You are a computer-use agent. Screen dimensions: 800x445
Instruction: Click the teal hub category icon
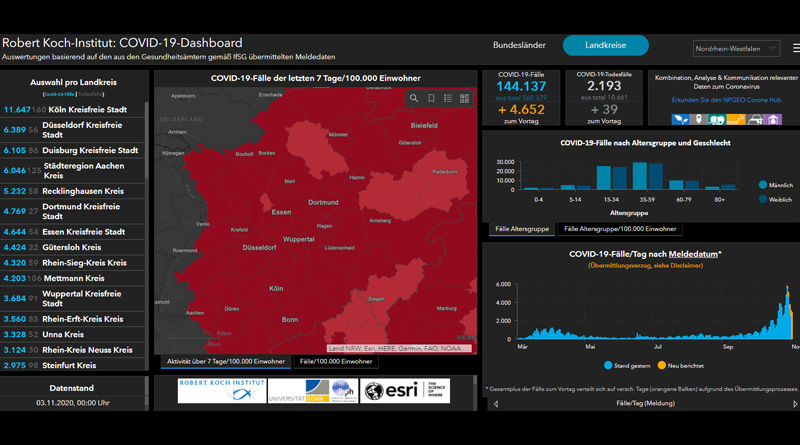tap(717, 119)
